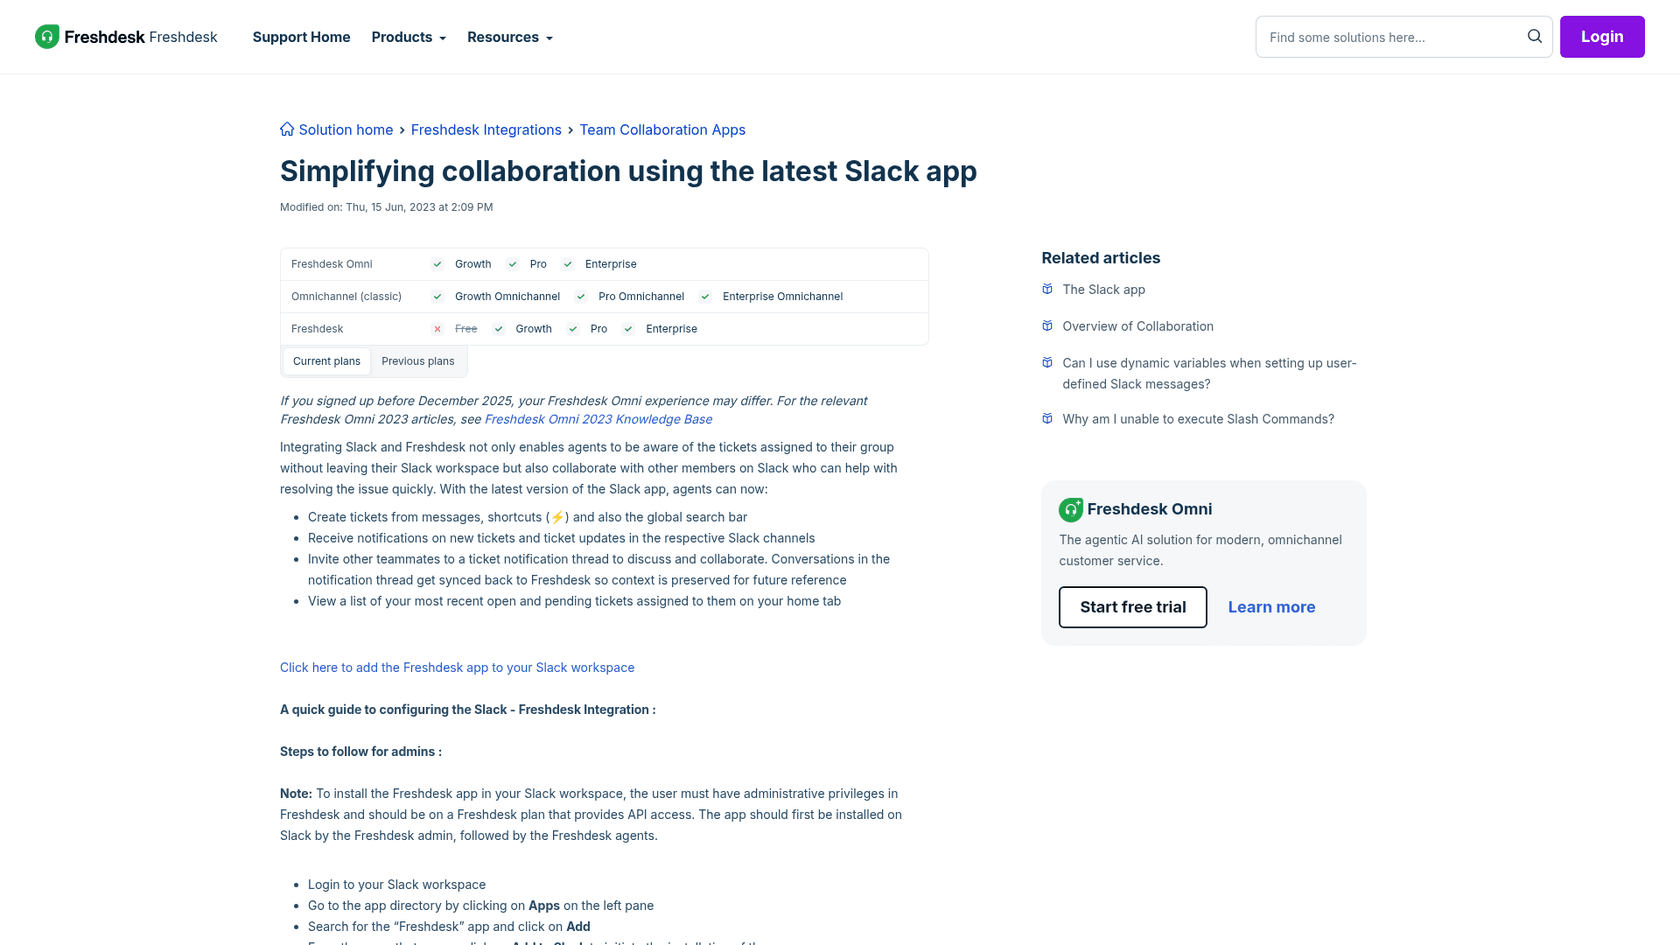1680x945 pixels.
Task: Expand the Resources dropdown menu
Action: (510, 37)
